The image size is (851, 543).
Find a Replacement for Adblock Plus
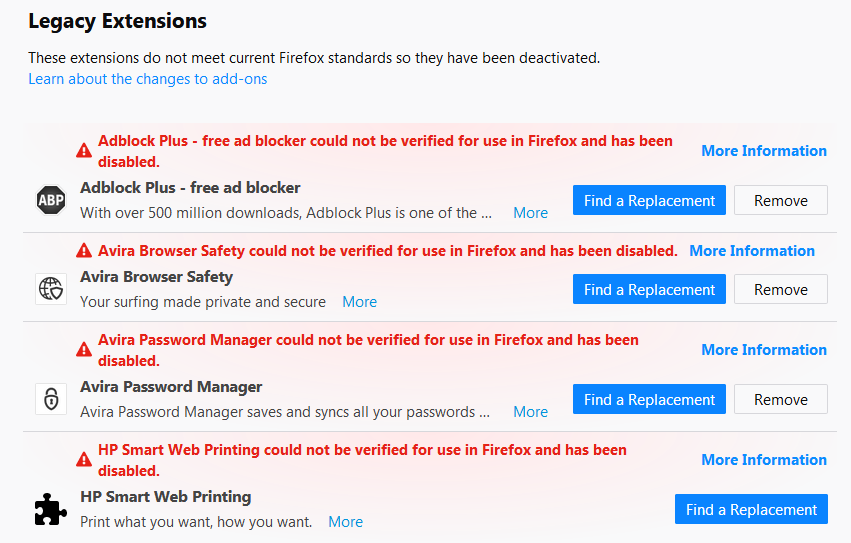pyautogui.click(x=649, y=200)
